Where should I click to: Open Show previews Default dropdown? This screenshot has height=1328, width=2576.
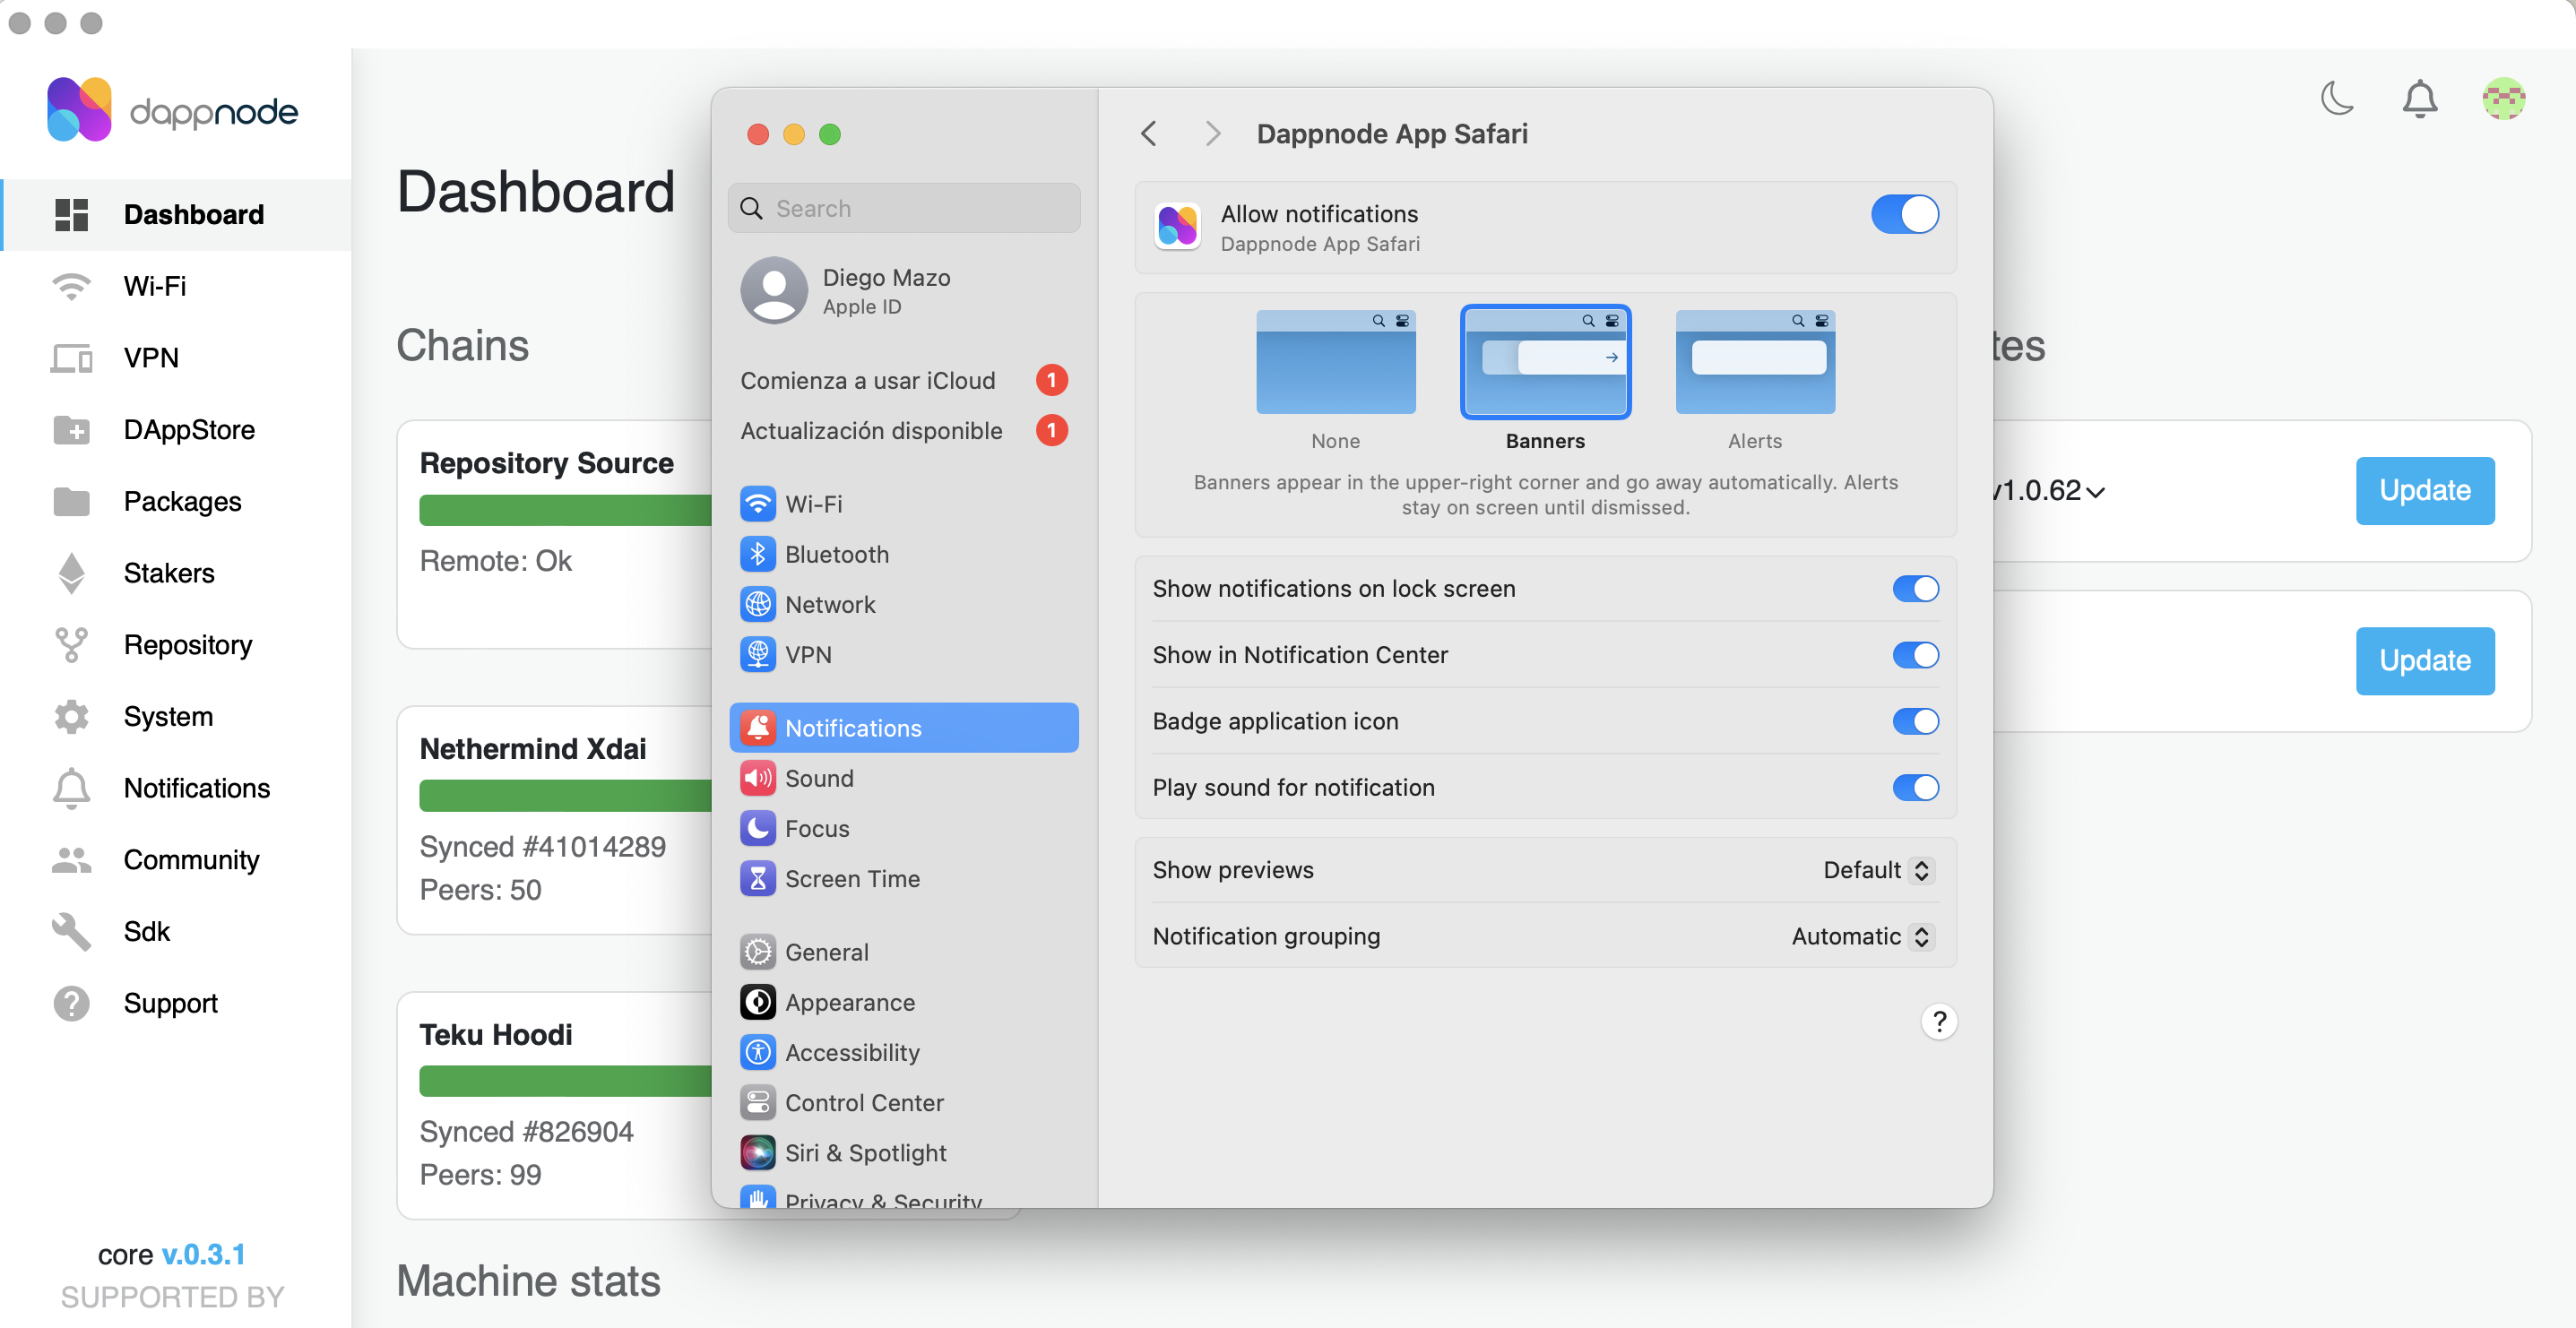[1877, 870]
